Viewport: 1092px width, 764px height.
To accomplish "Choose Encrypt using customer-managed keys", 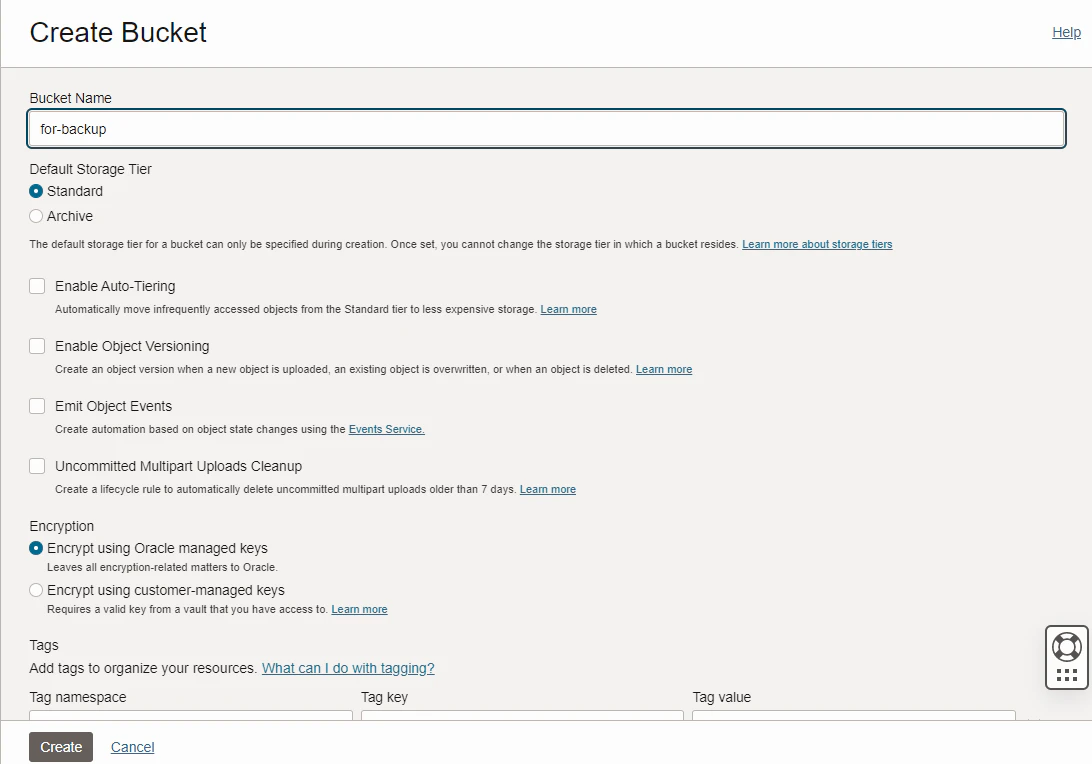I will click(36, 590).
